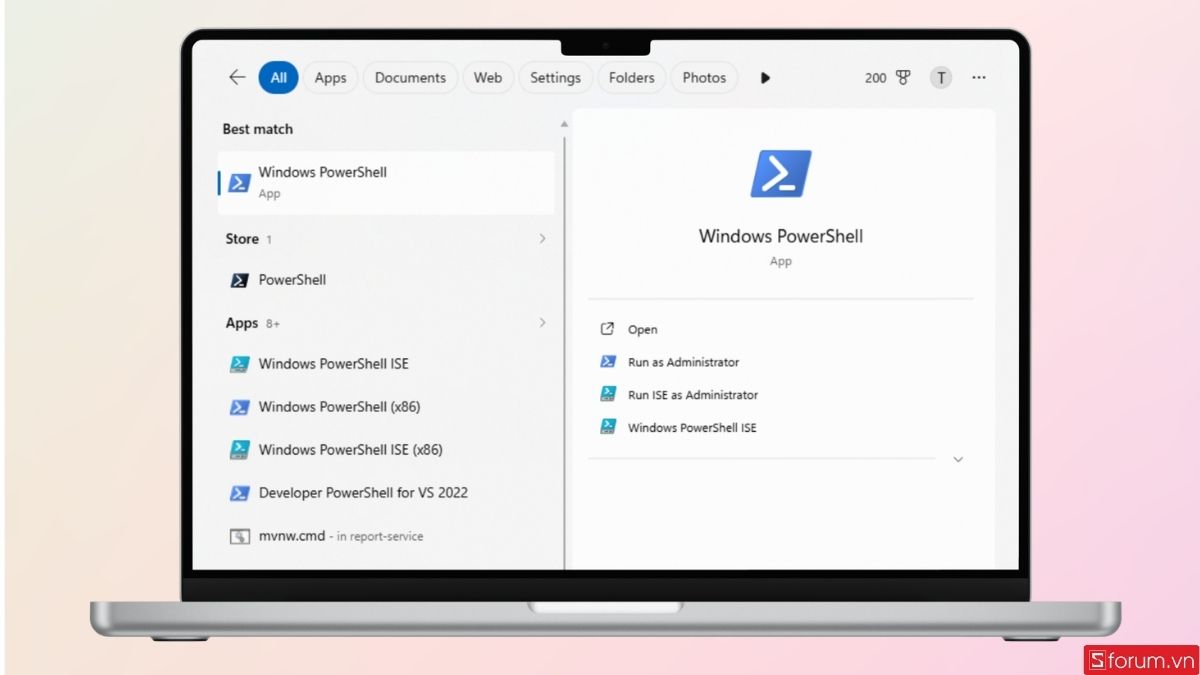Click the details pane Windows PowerShell ISE icon
Viewport: 1200px width, 675px height.
click(x=607, y=427)
